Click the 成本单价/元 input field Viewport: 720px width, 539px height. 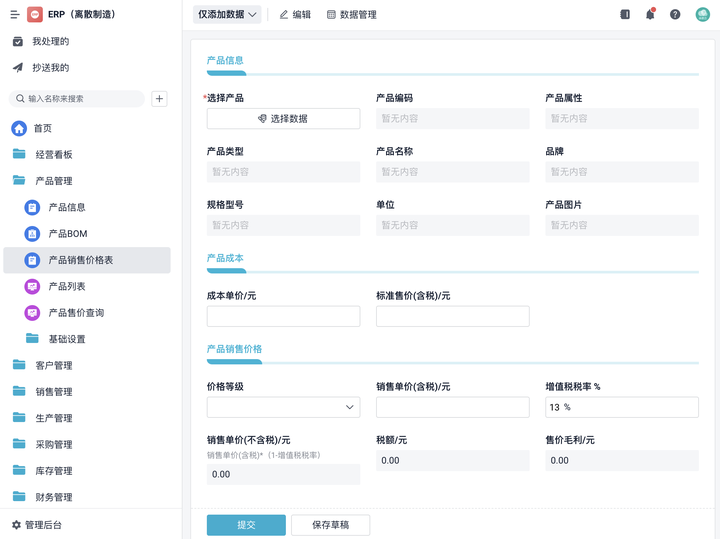(x=283, y=316)
